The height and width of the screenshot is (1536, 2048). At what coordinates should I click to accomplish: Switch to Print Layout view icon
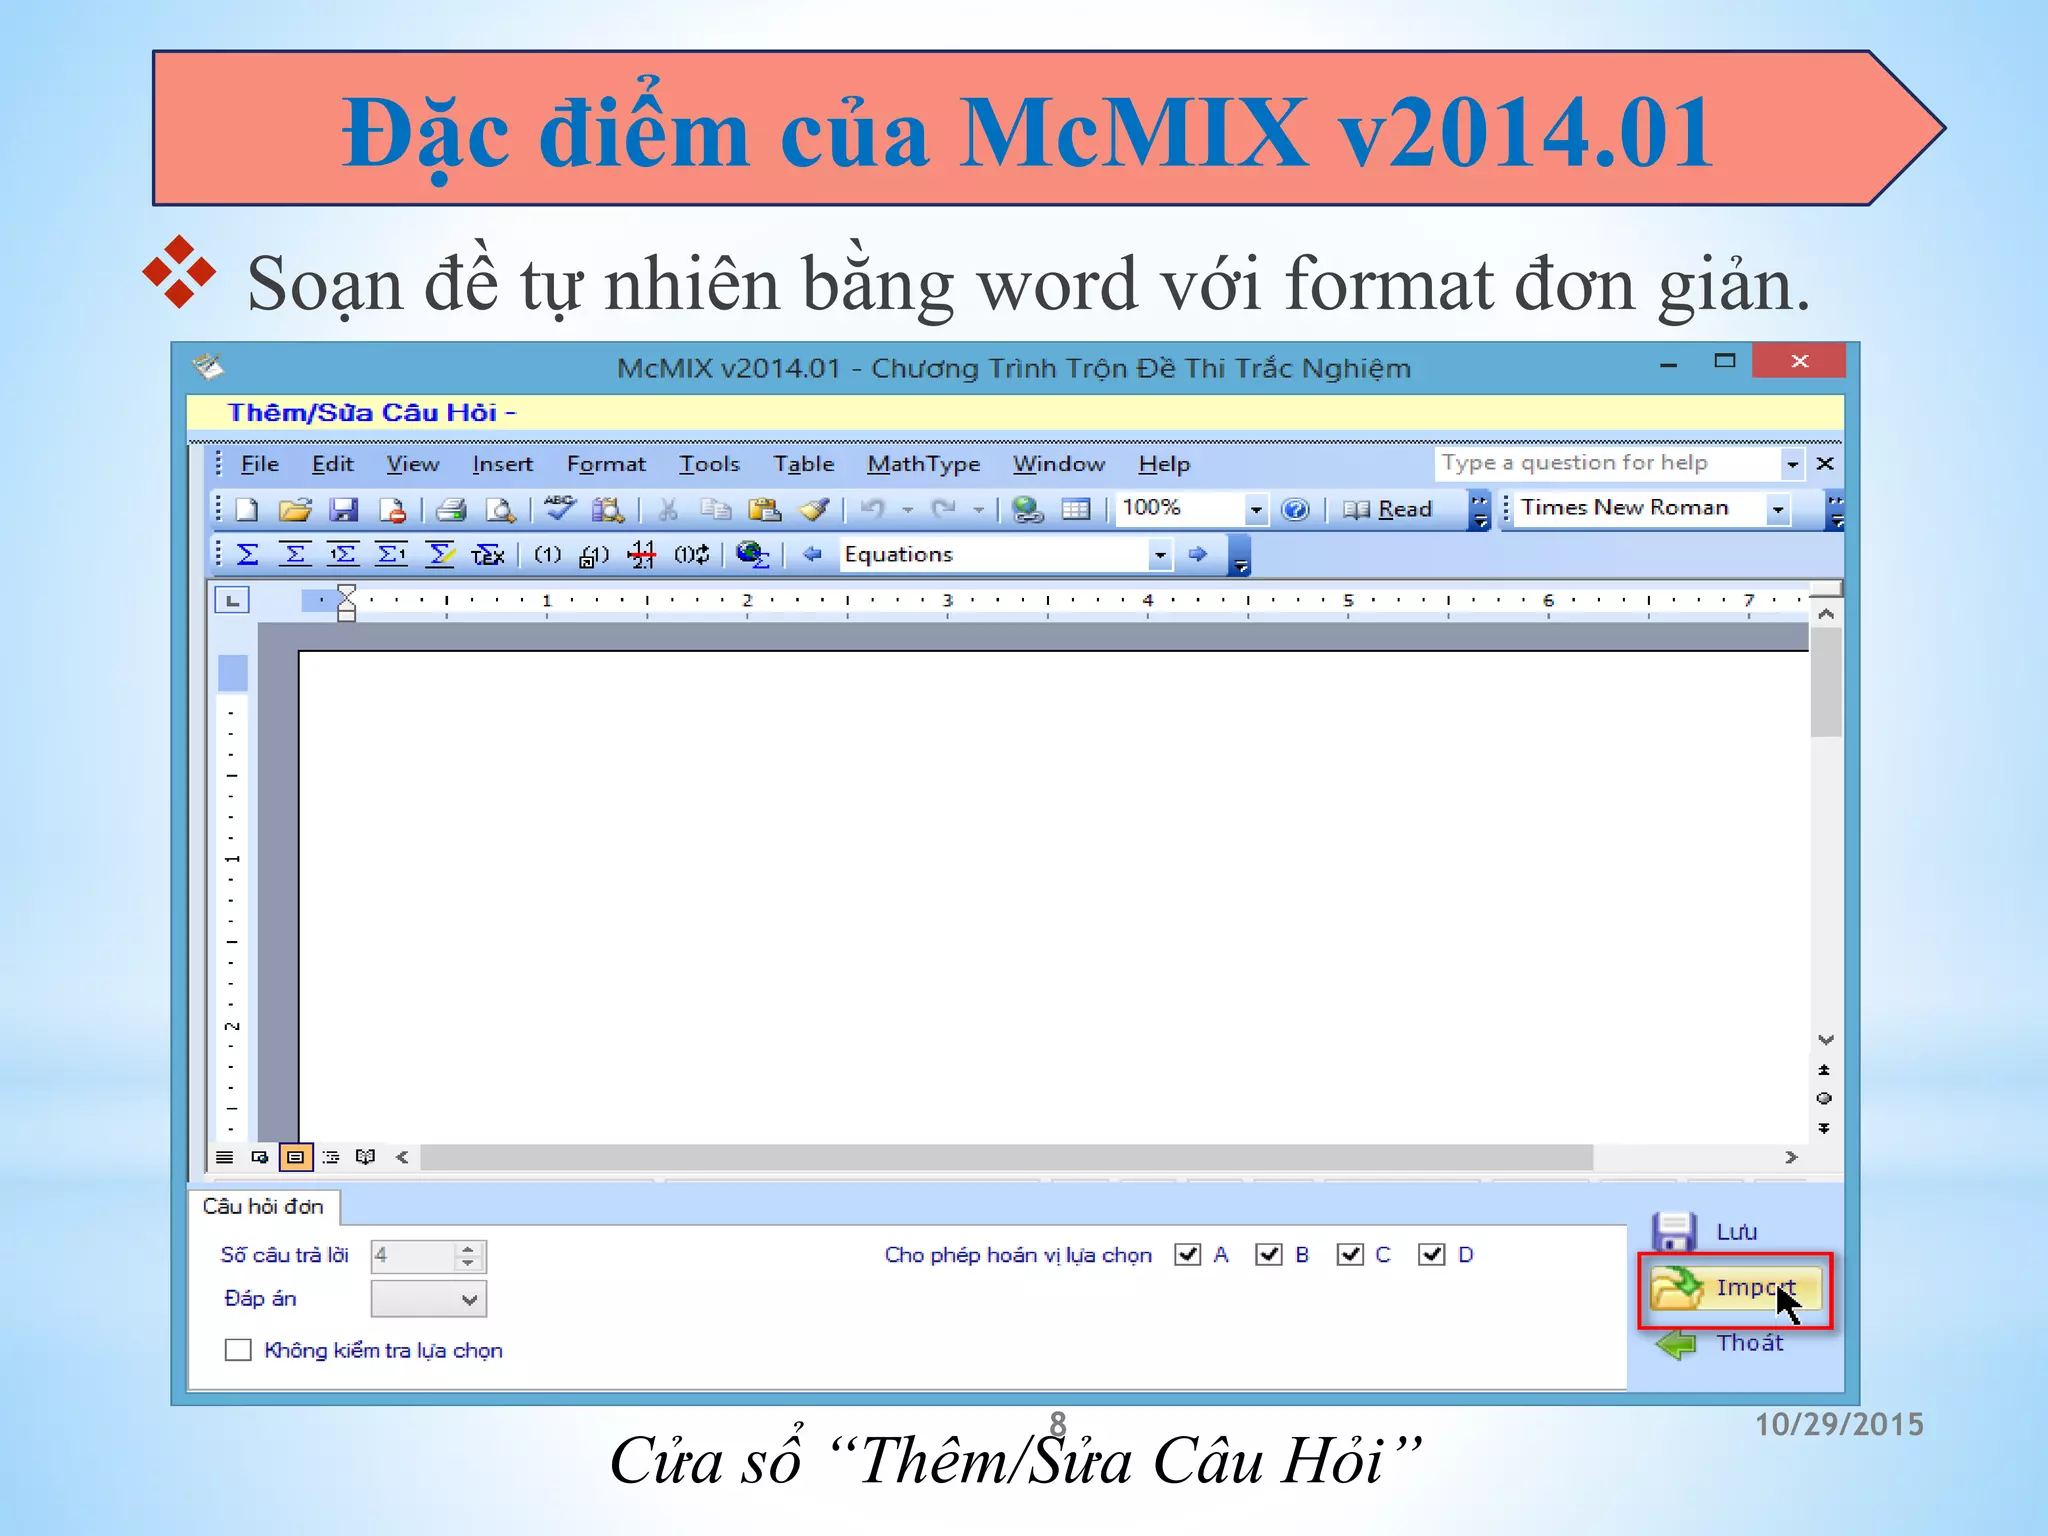coord(295,1157)
